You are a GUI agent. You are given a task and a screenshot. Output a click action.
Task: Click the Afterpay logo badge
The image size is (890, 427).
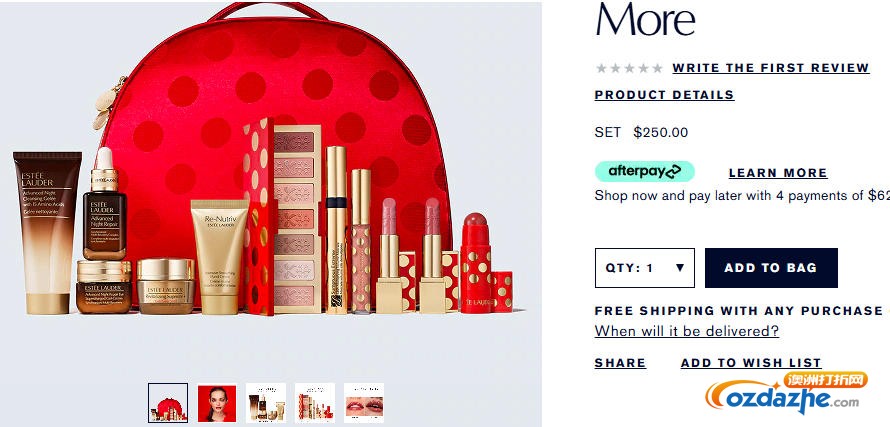(645, 171)
